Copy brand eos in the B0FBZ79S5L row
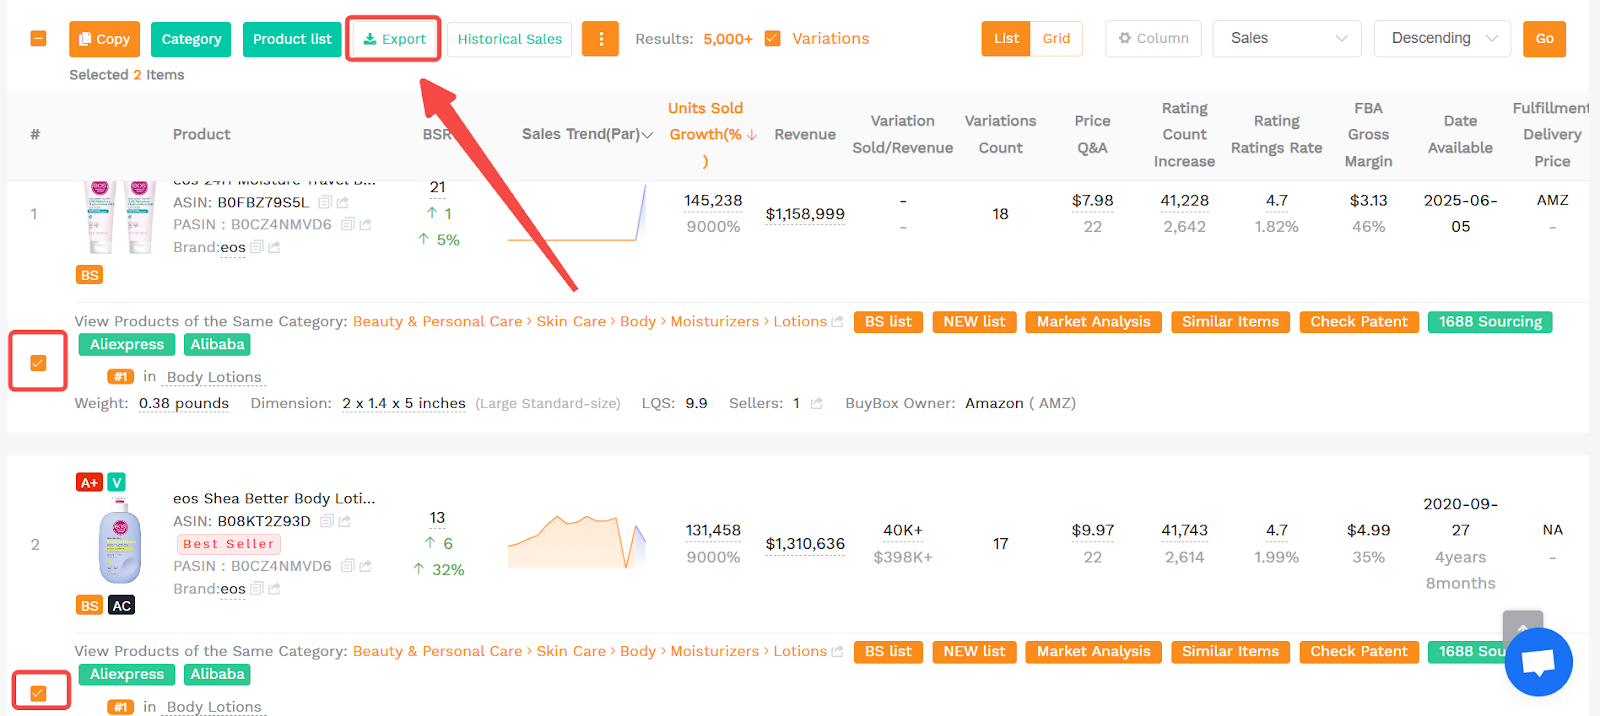This screenshot has height=716, width=1600. (257, 247)
